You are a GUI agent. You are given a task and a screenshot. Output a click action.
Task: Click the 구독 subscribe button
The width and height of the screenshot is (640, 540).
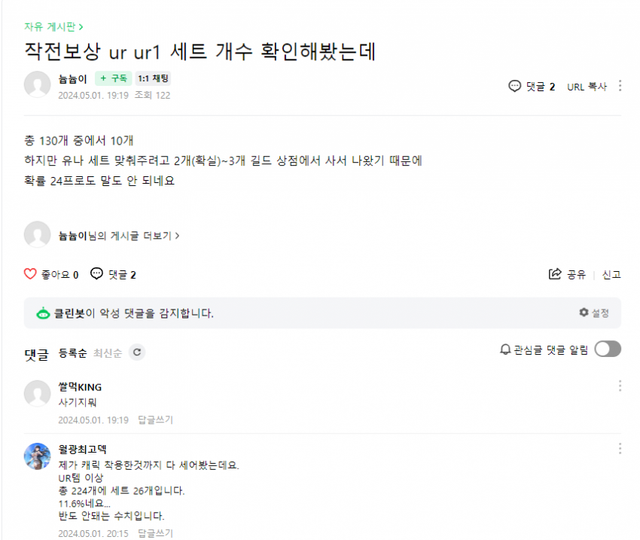click(114, 78)
